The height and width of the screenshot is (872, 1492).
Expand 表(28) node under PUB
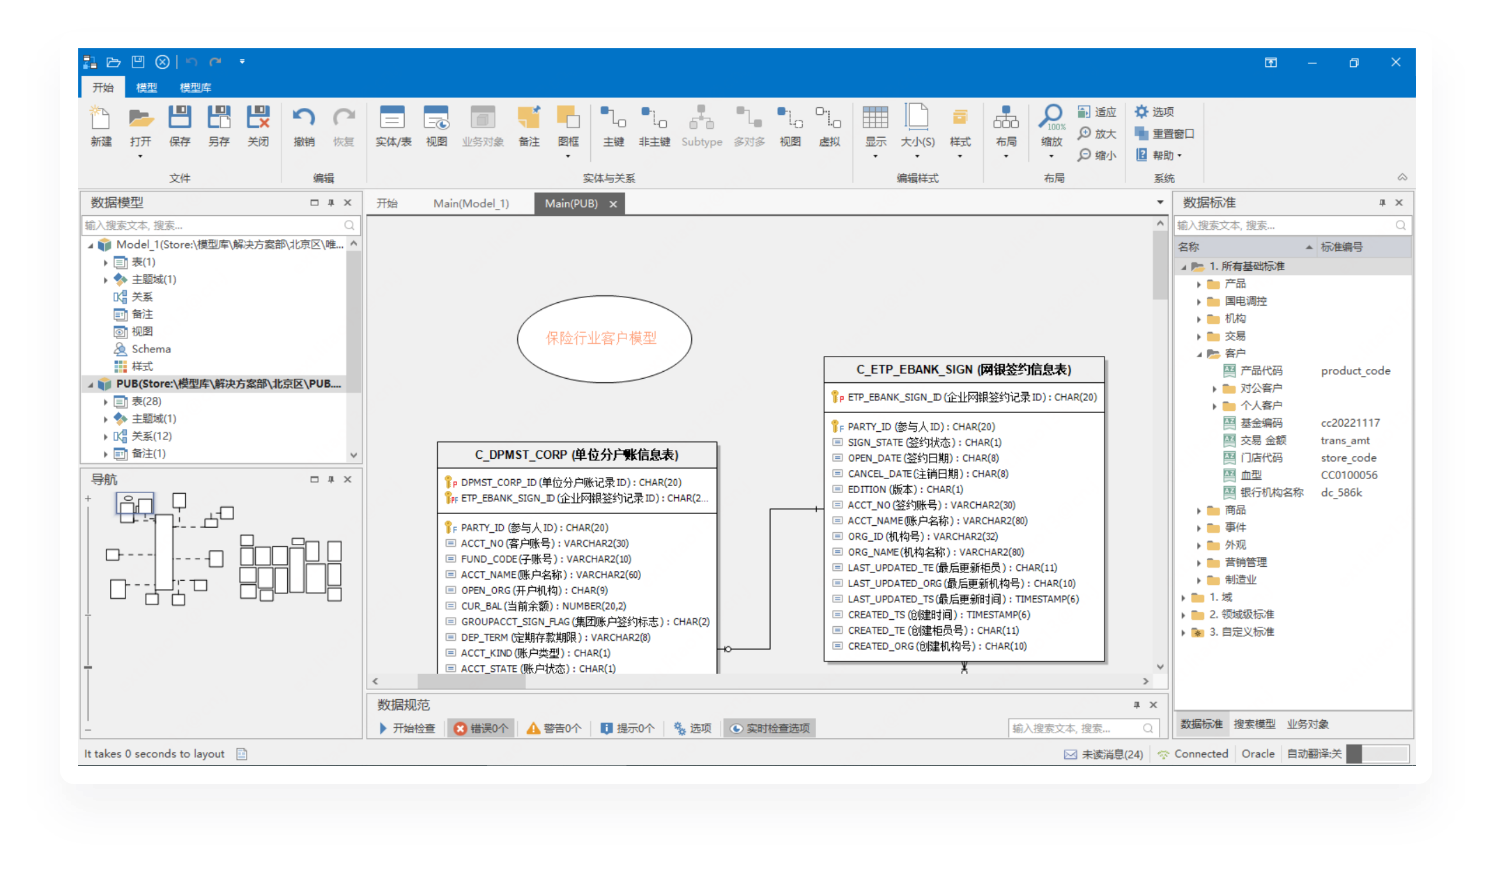(x=106, y=401)
